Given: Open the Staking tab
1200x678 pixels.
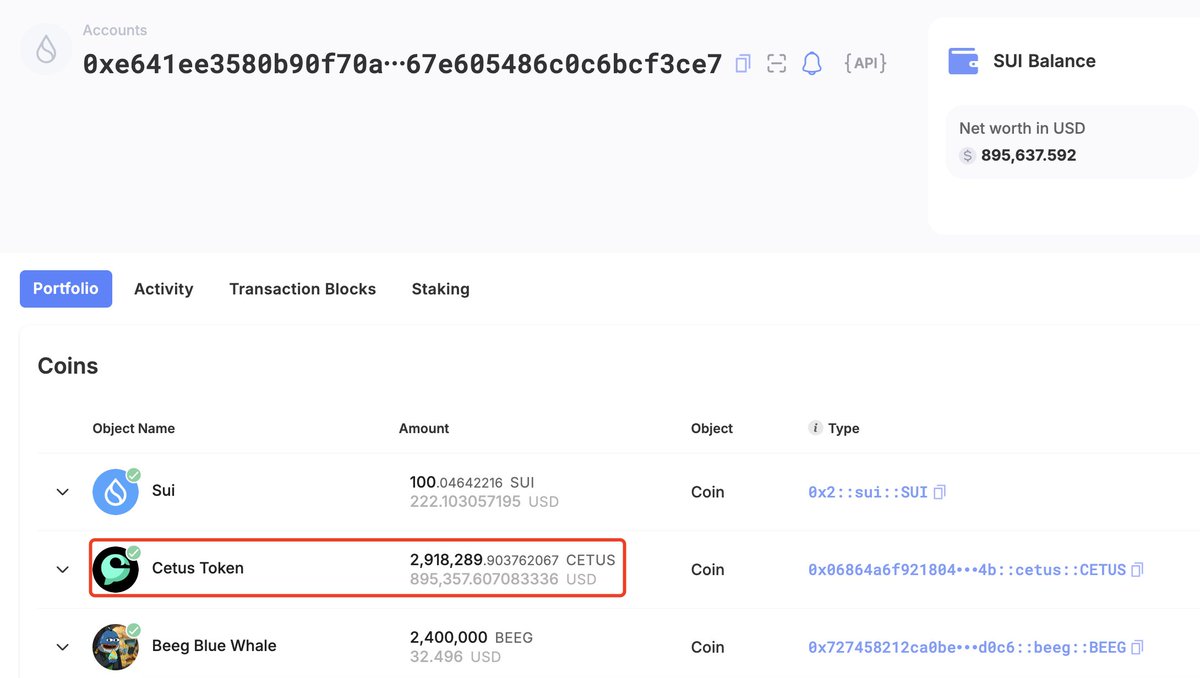Looking at the screenshot, I should pos(440,289).
